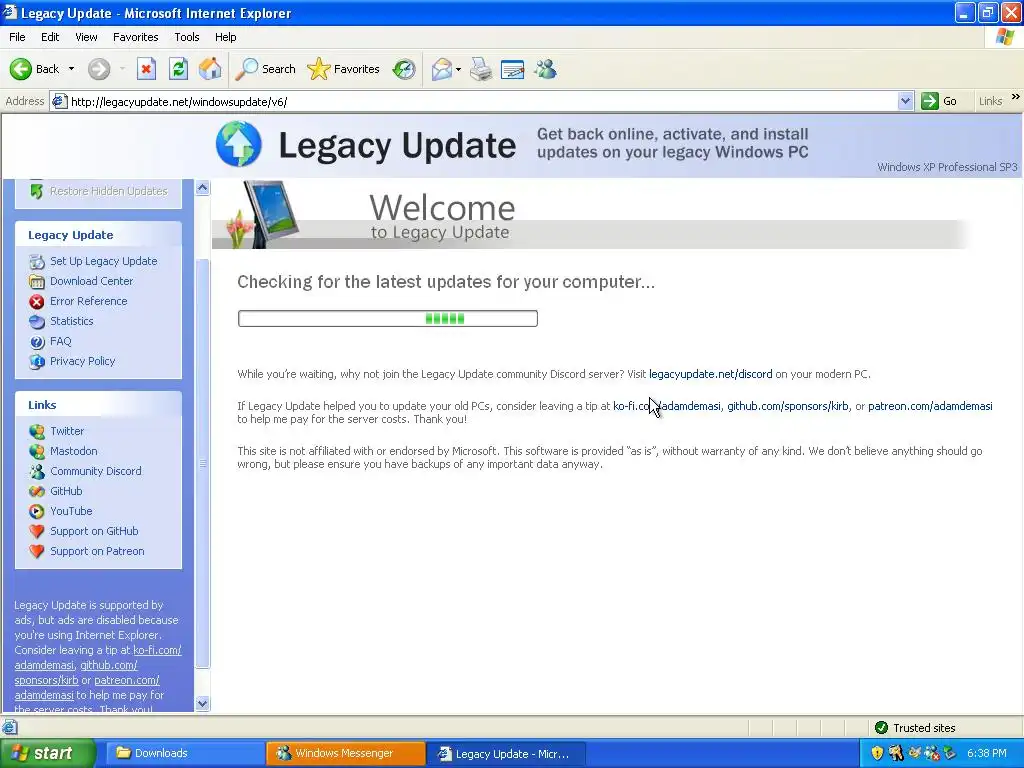
Task: Click the Mastodon sidebar icon
Action: tap(37, 451)
